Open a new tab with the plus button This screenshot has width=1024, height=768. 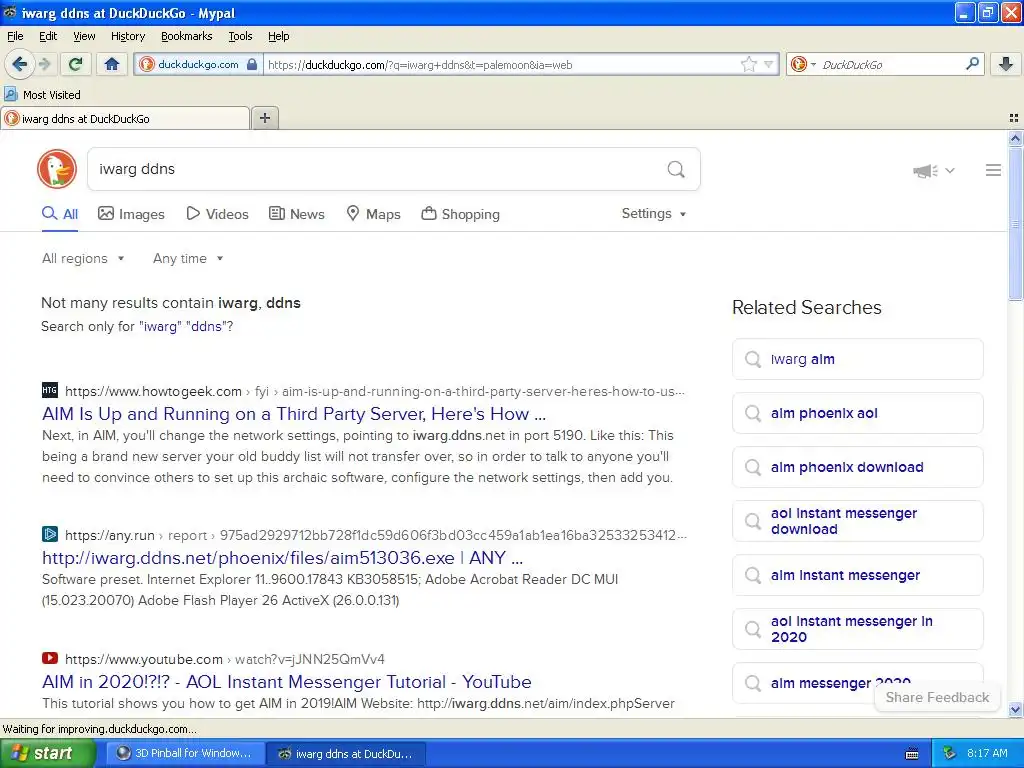coord(264,118)
